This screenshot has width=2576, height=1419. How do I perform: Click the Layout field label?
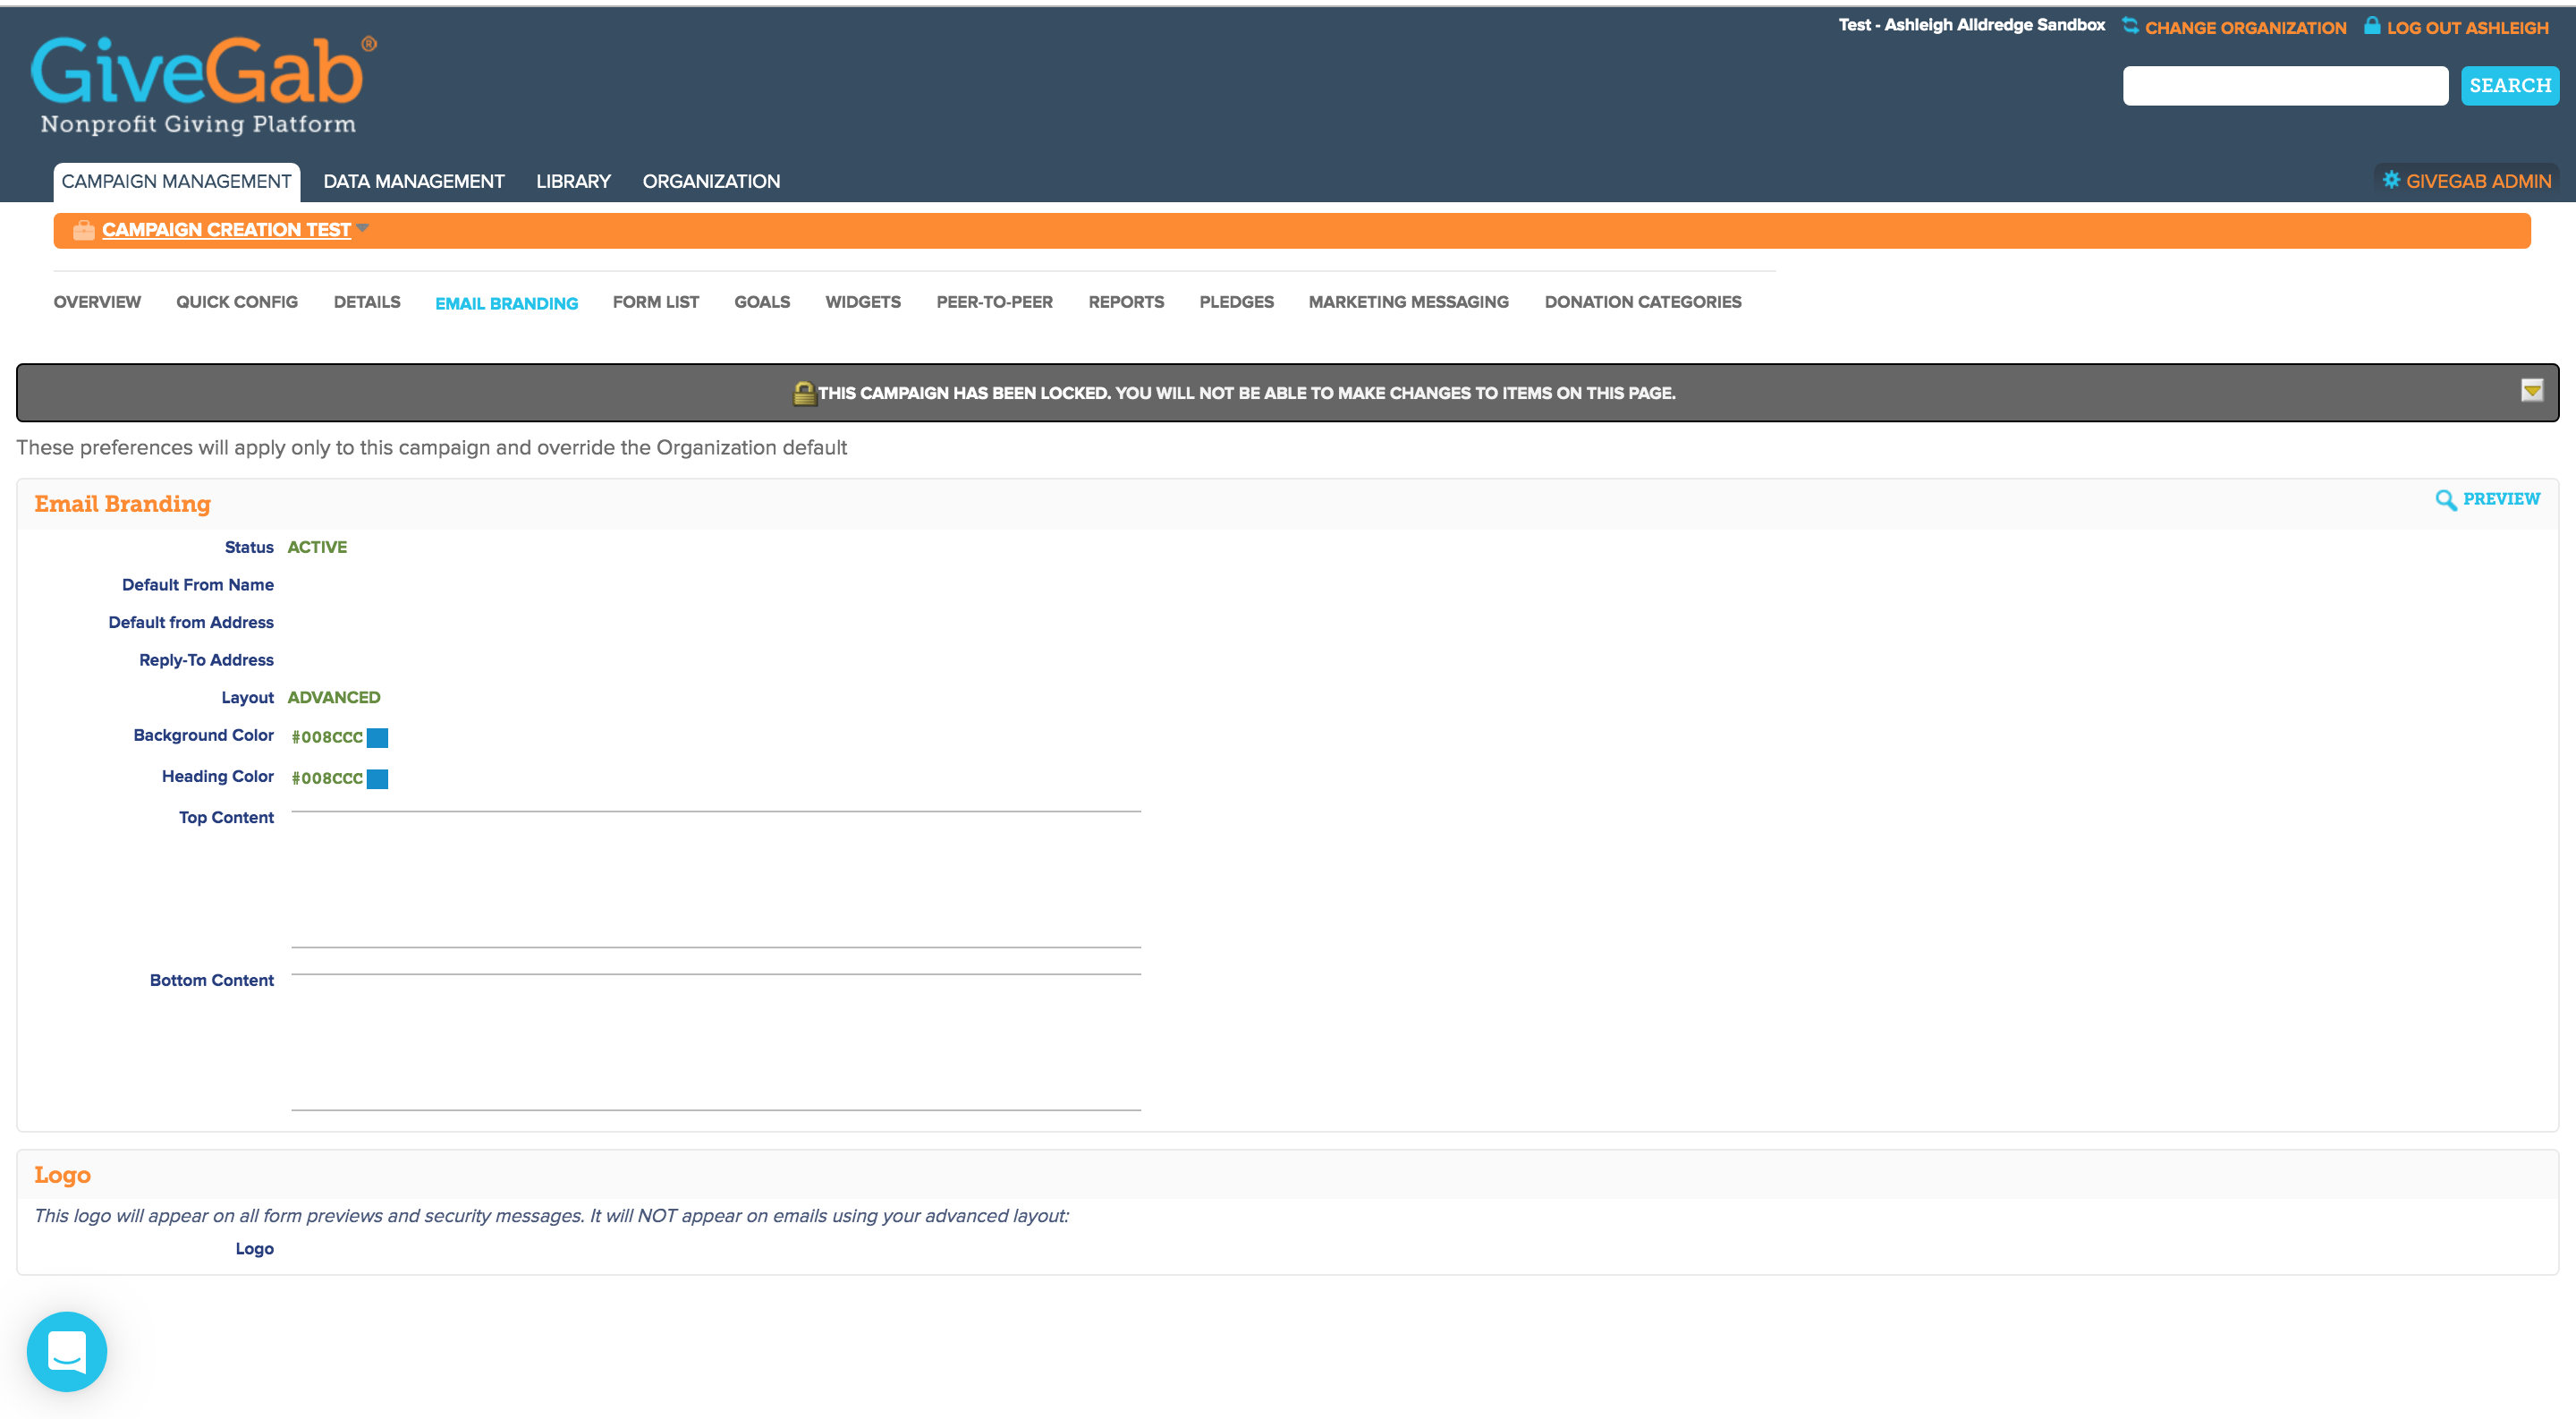click(x=247, y=698)
